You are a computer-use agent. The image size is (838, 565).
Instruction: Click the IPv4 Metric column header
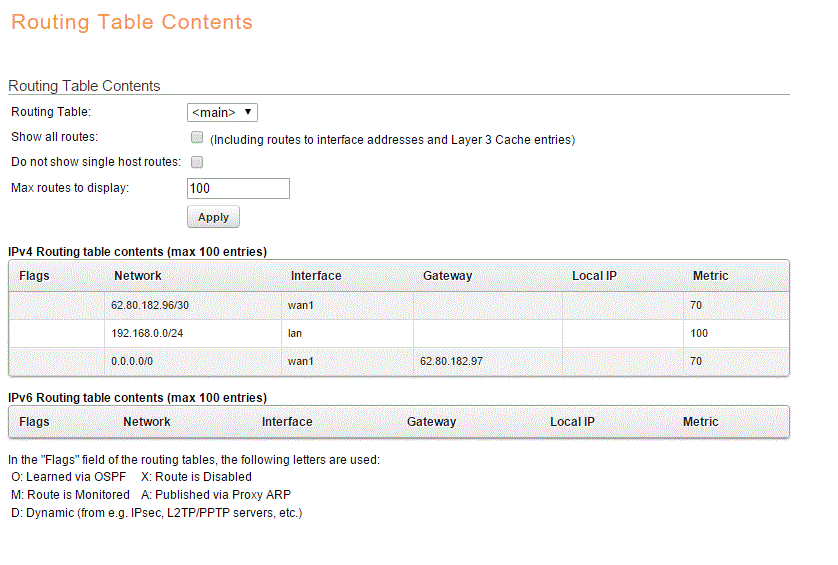(711, 276)
